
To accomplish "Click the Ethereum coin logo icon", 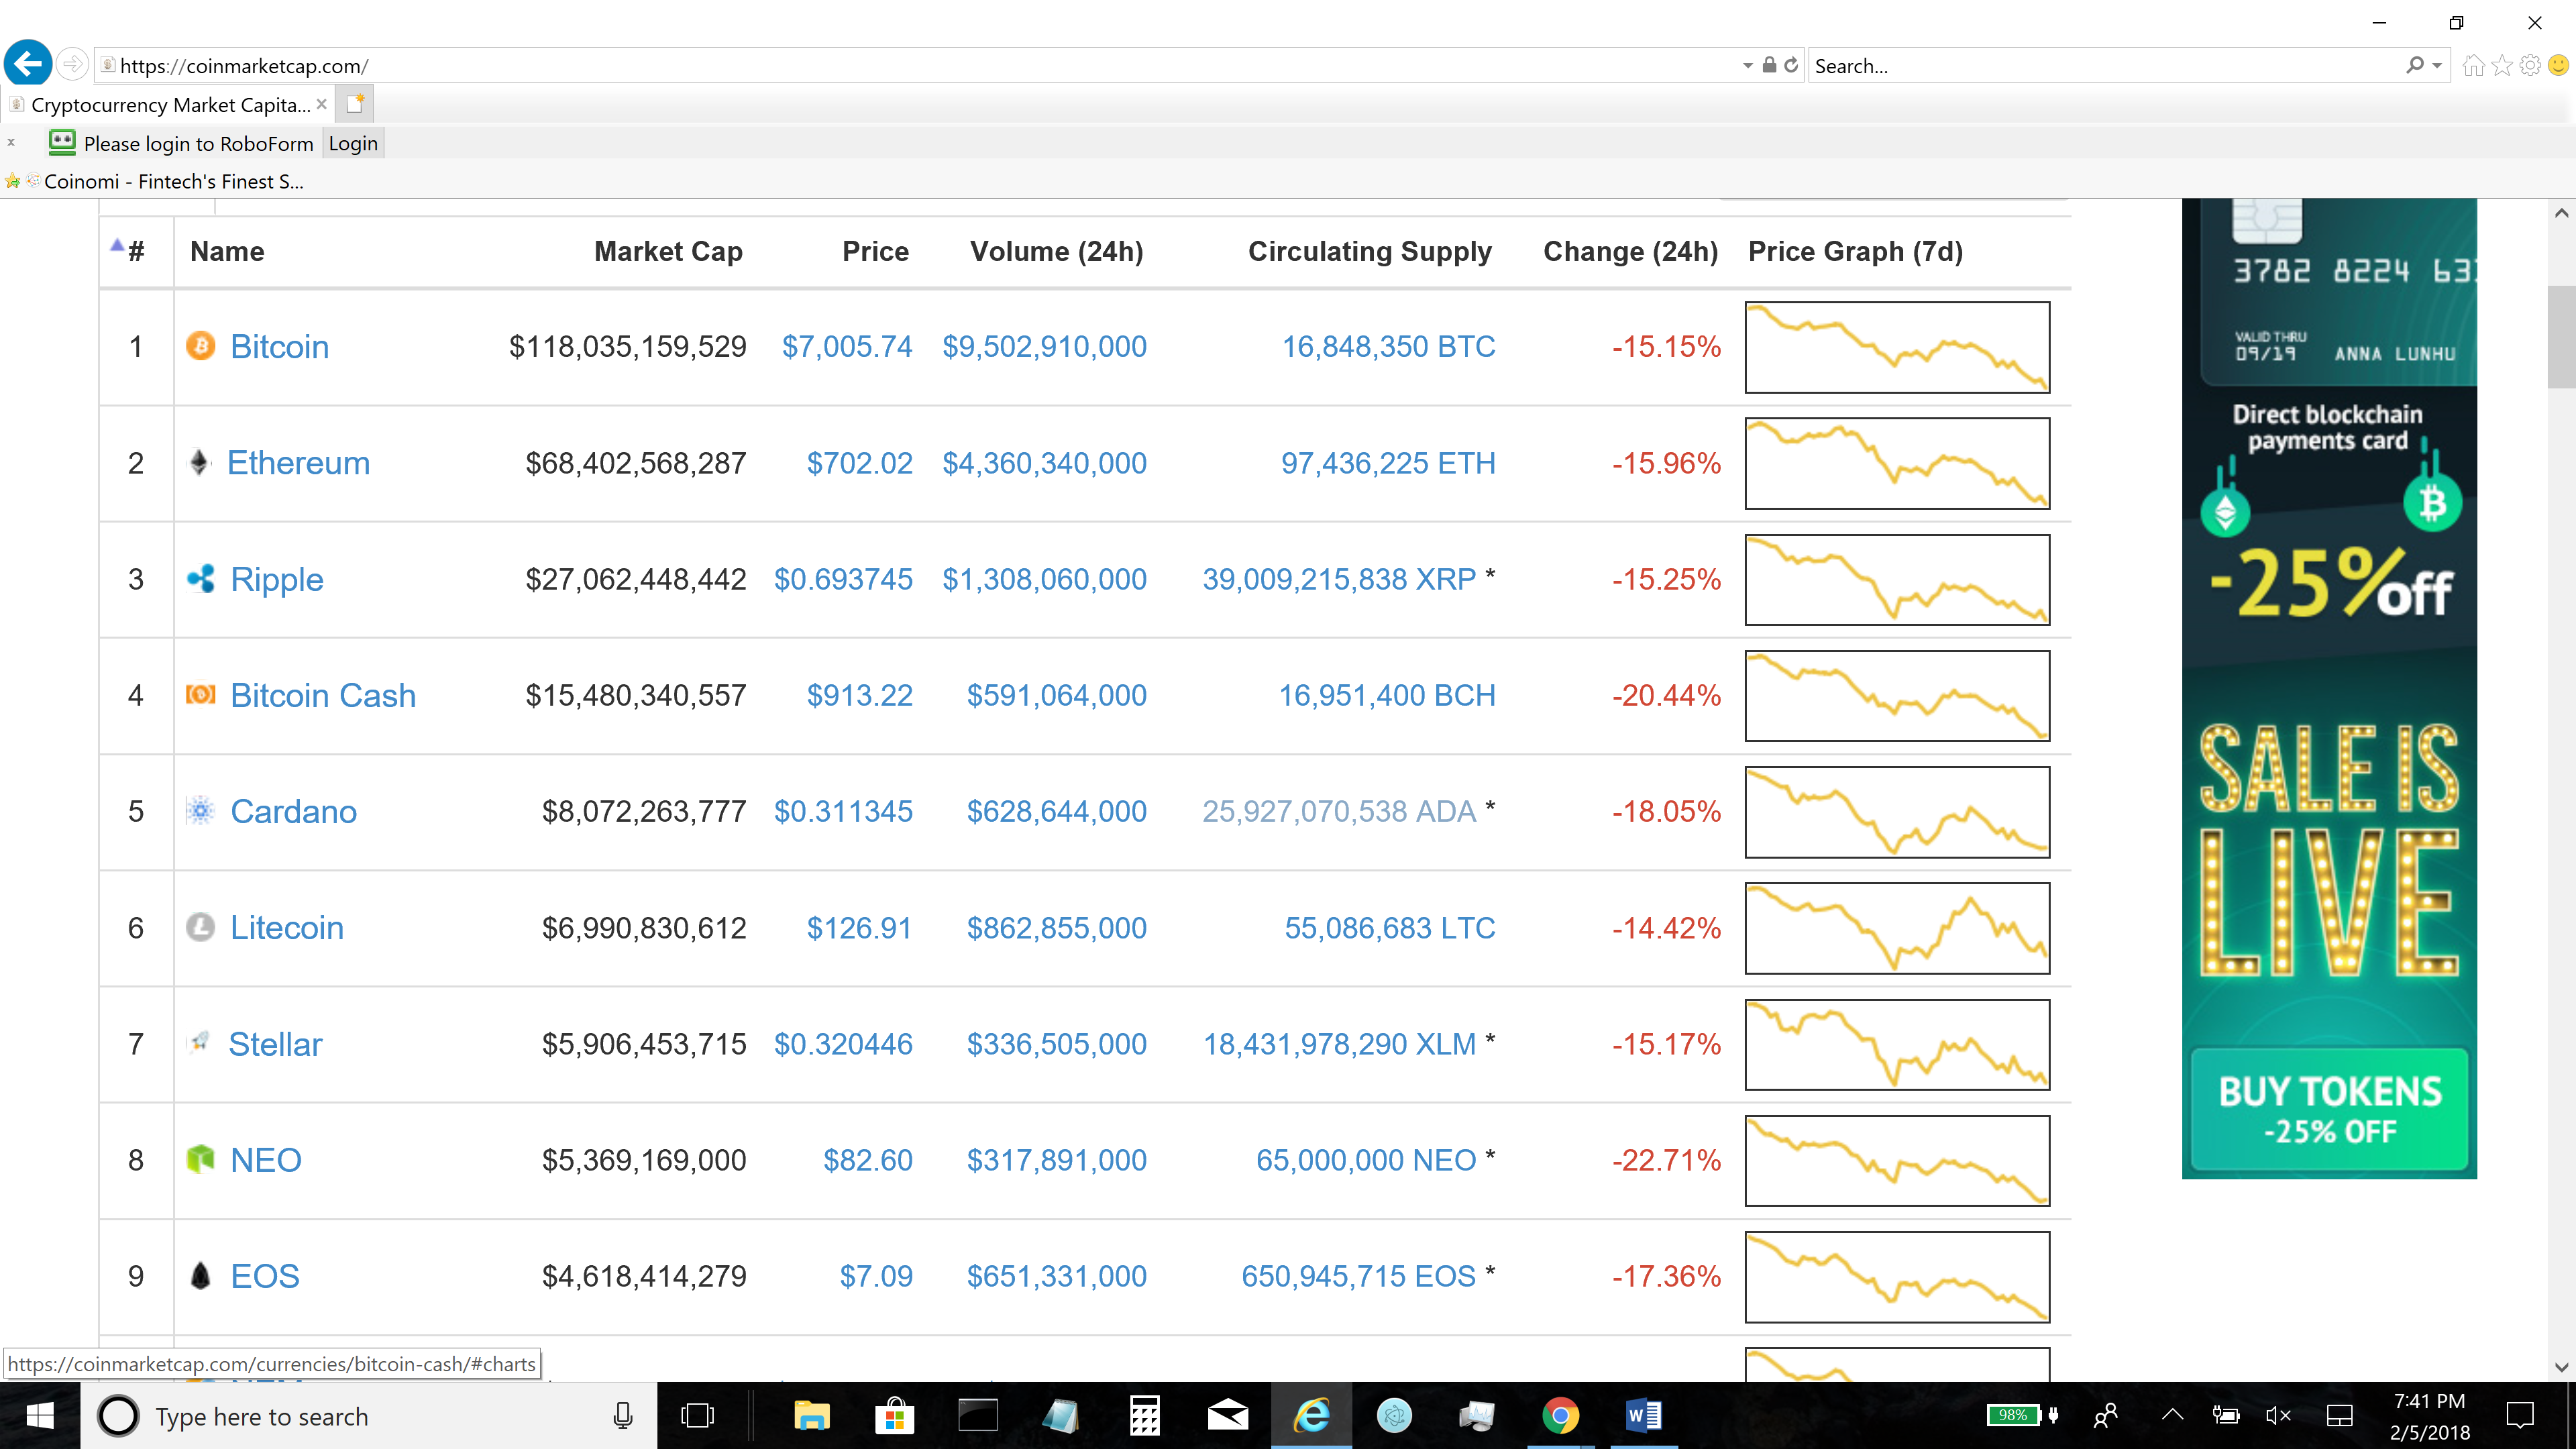I will tap(200, 462).
